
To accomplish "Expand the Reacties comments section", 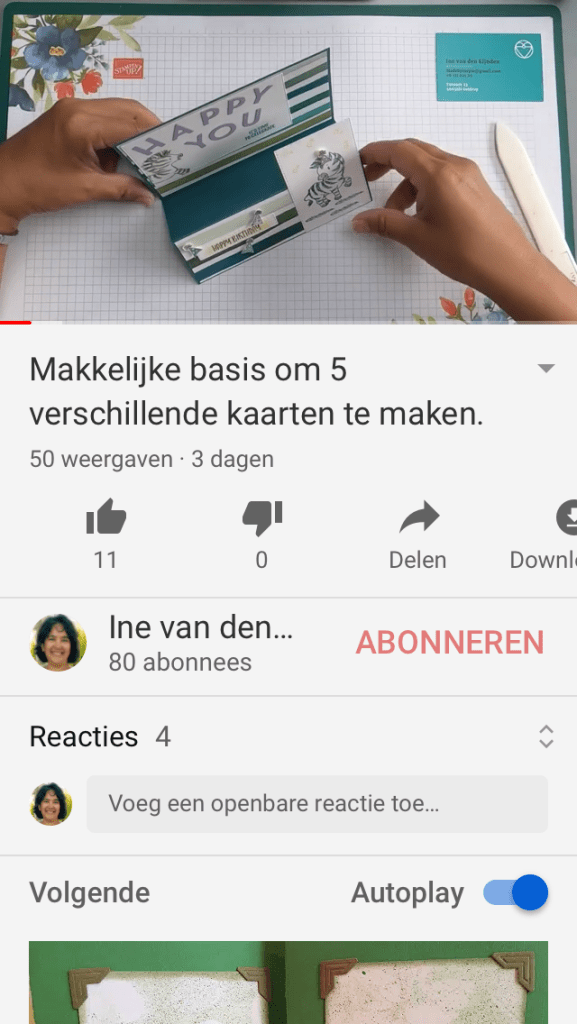I will pos(546,737).
